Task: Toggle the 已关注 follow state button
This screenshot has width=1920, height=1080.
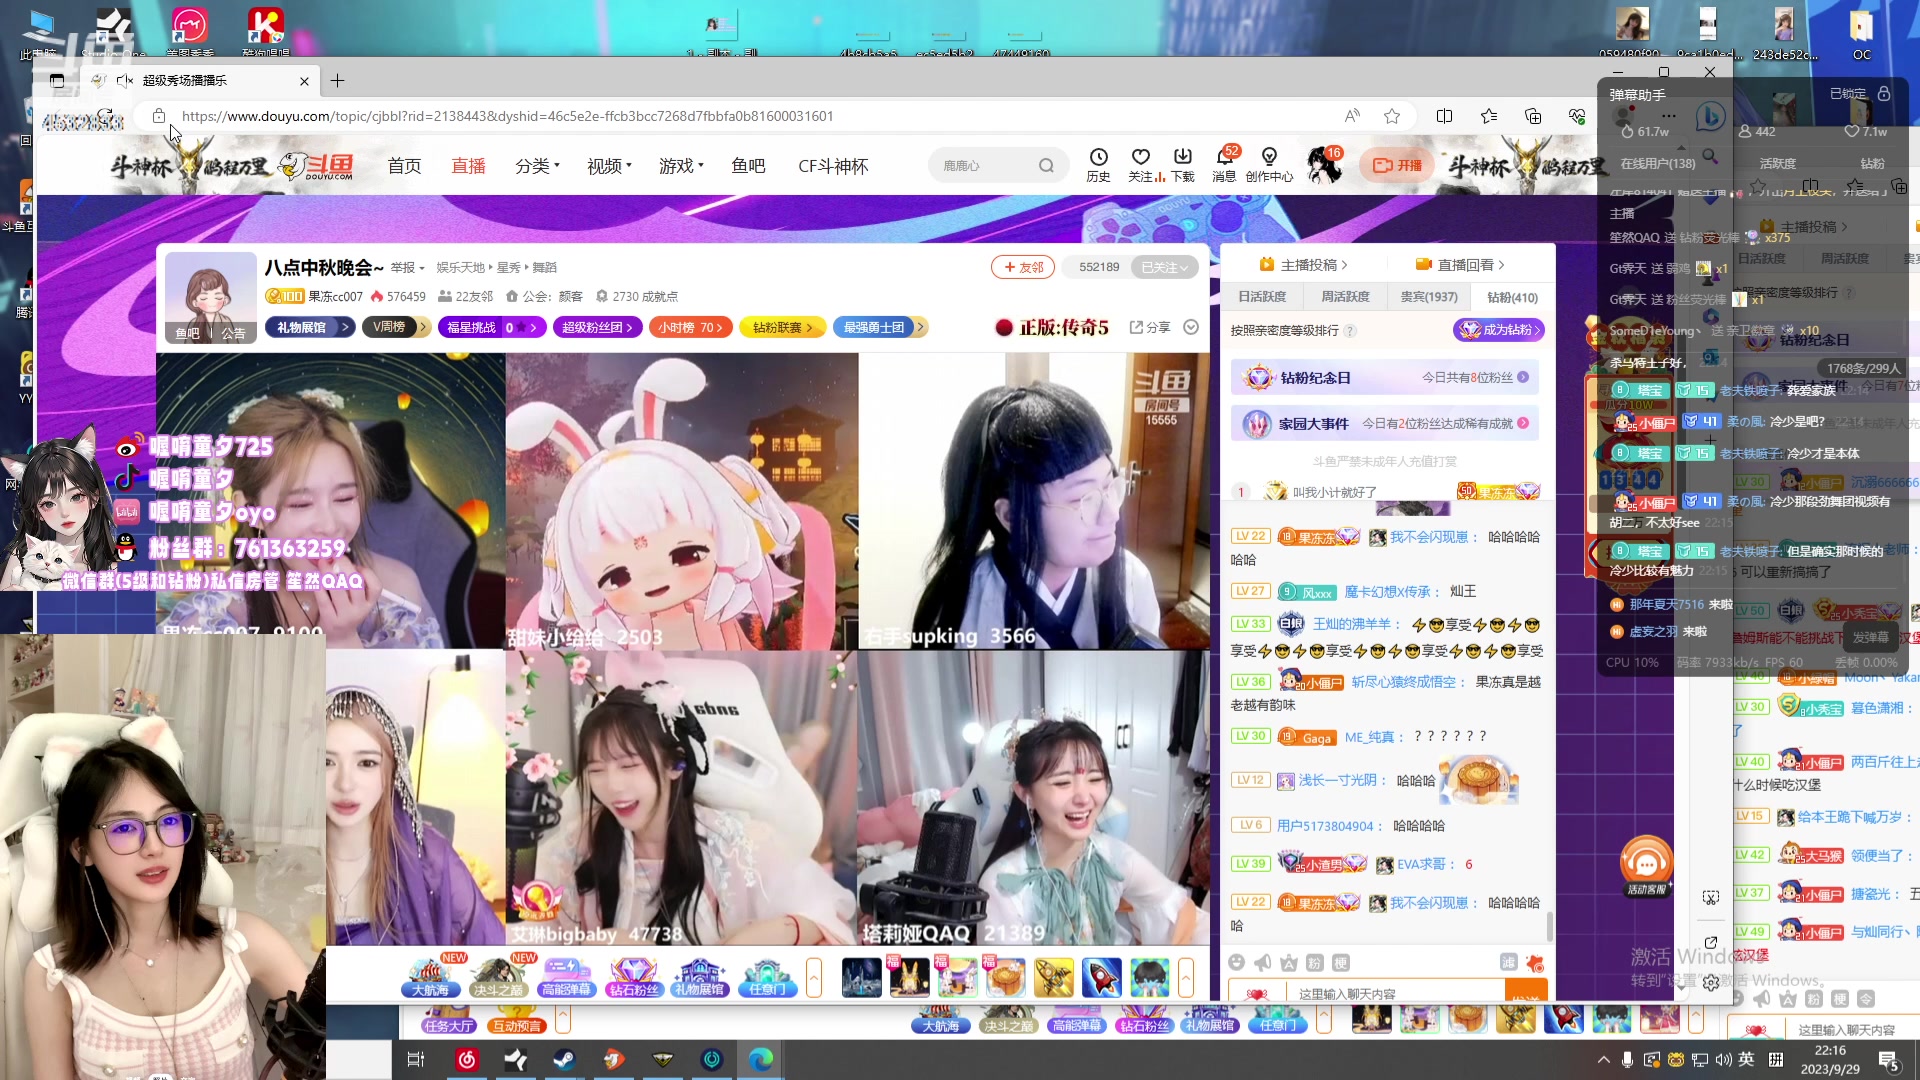Action: point(1164,267)
